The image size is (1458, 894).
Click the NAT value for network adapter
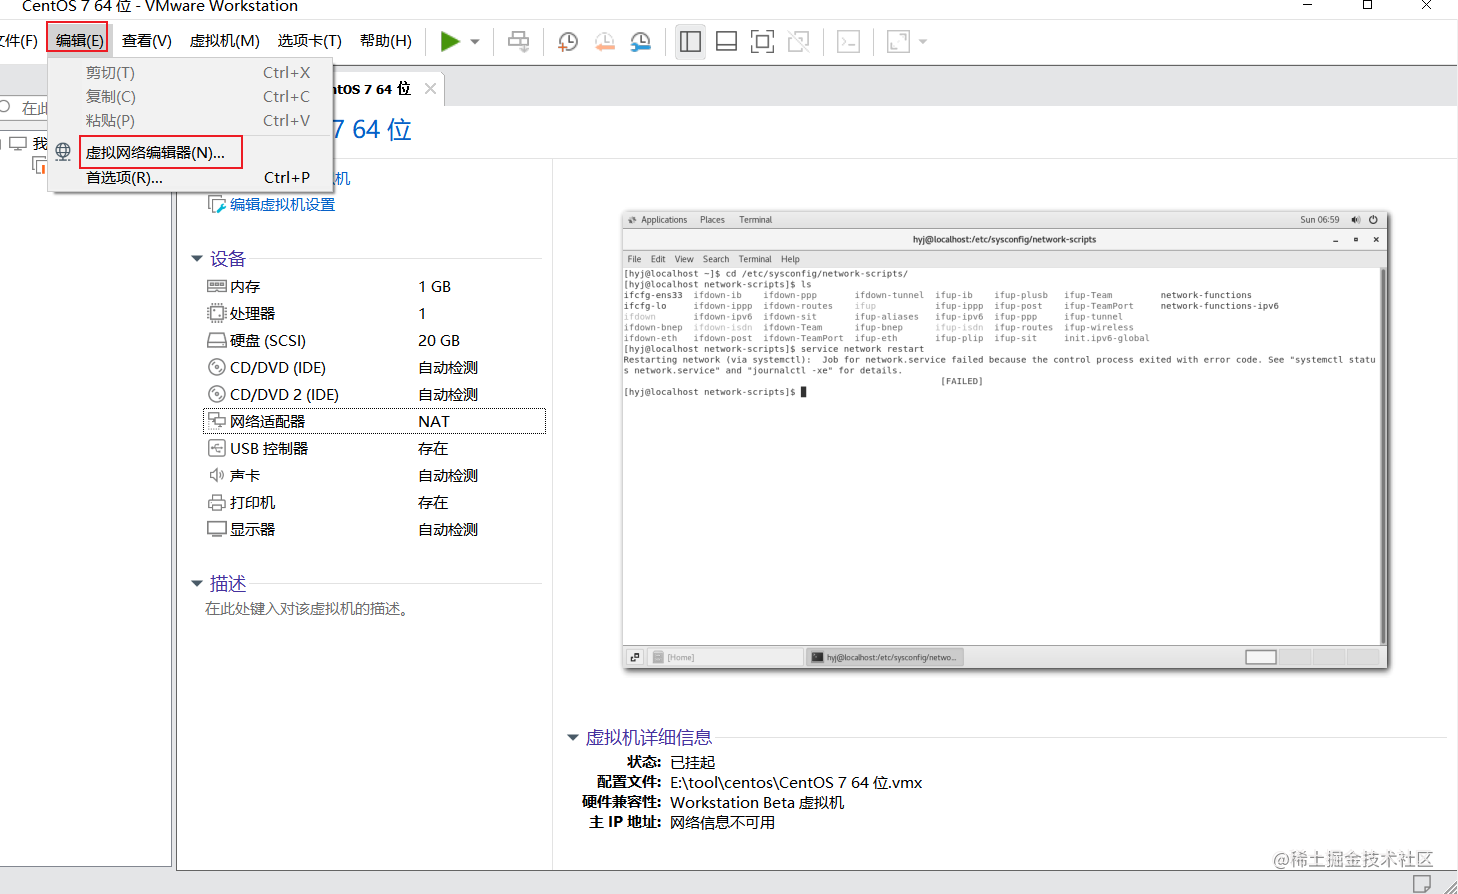pos(434,422)
